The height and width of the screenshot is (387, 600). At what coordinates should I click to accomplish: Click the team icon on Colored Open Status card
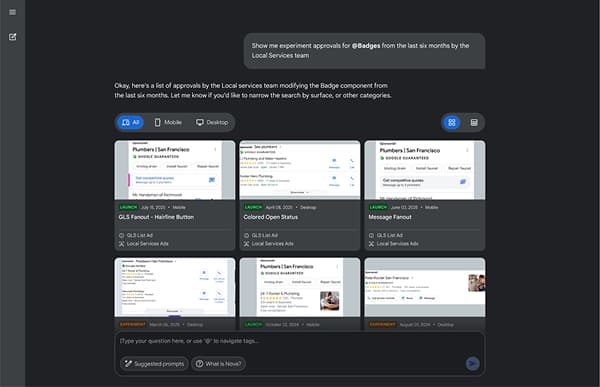tap(246, 244)
